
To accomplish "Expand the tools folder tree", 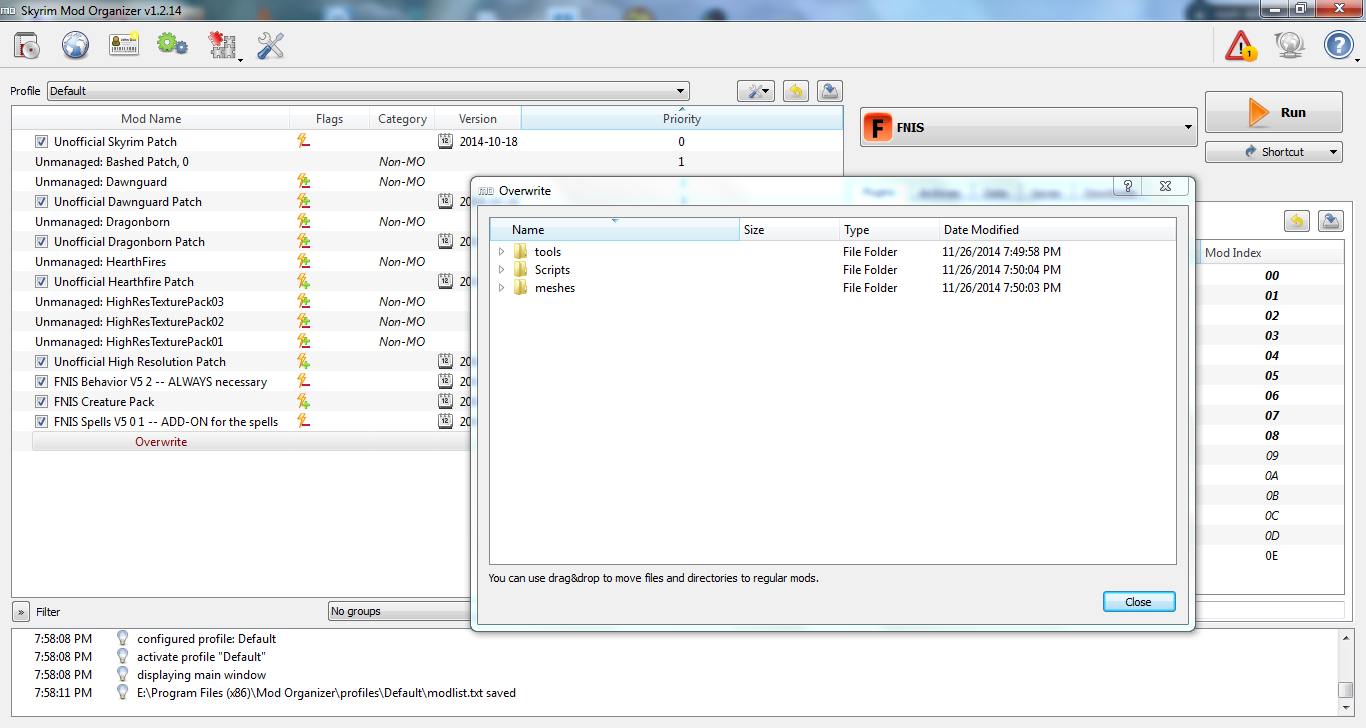I will [x=502, y=252].
